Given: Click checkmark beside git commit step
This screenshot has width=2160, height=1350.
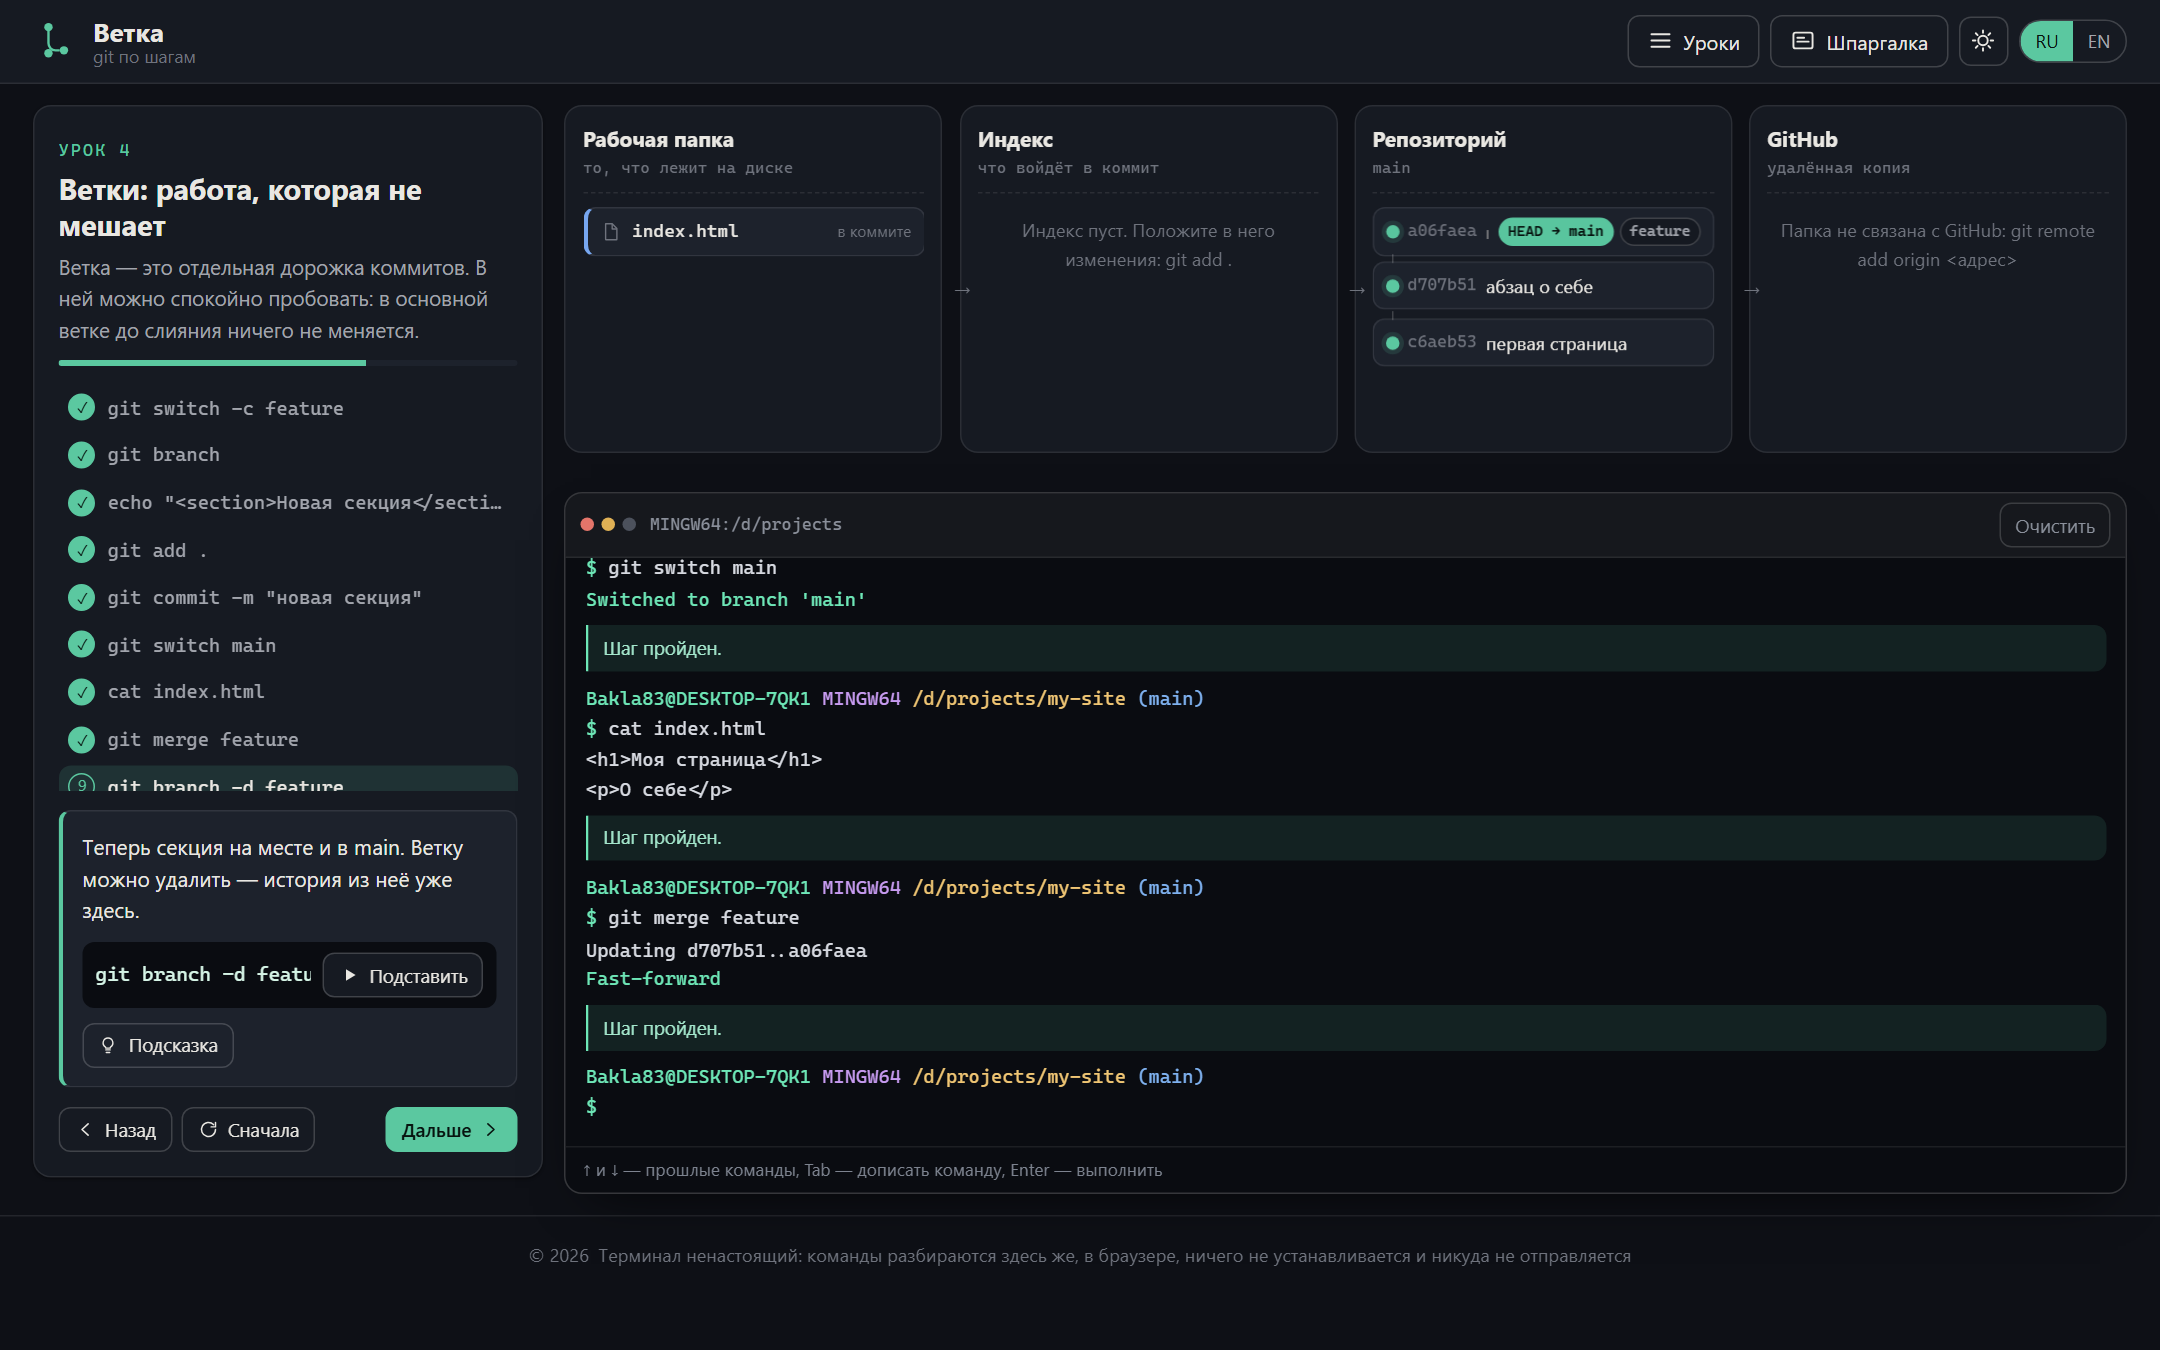Looking at the screenshot, I should 81,597.
